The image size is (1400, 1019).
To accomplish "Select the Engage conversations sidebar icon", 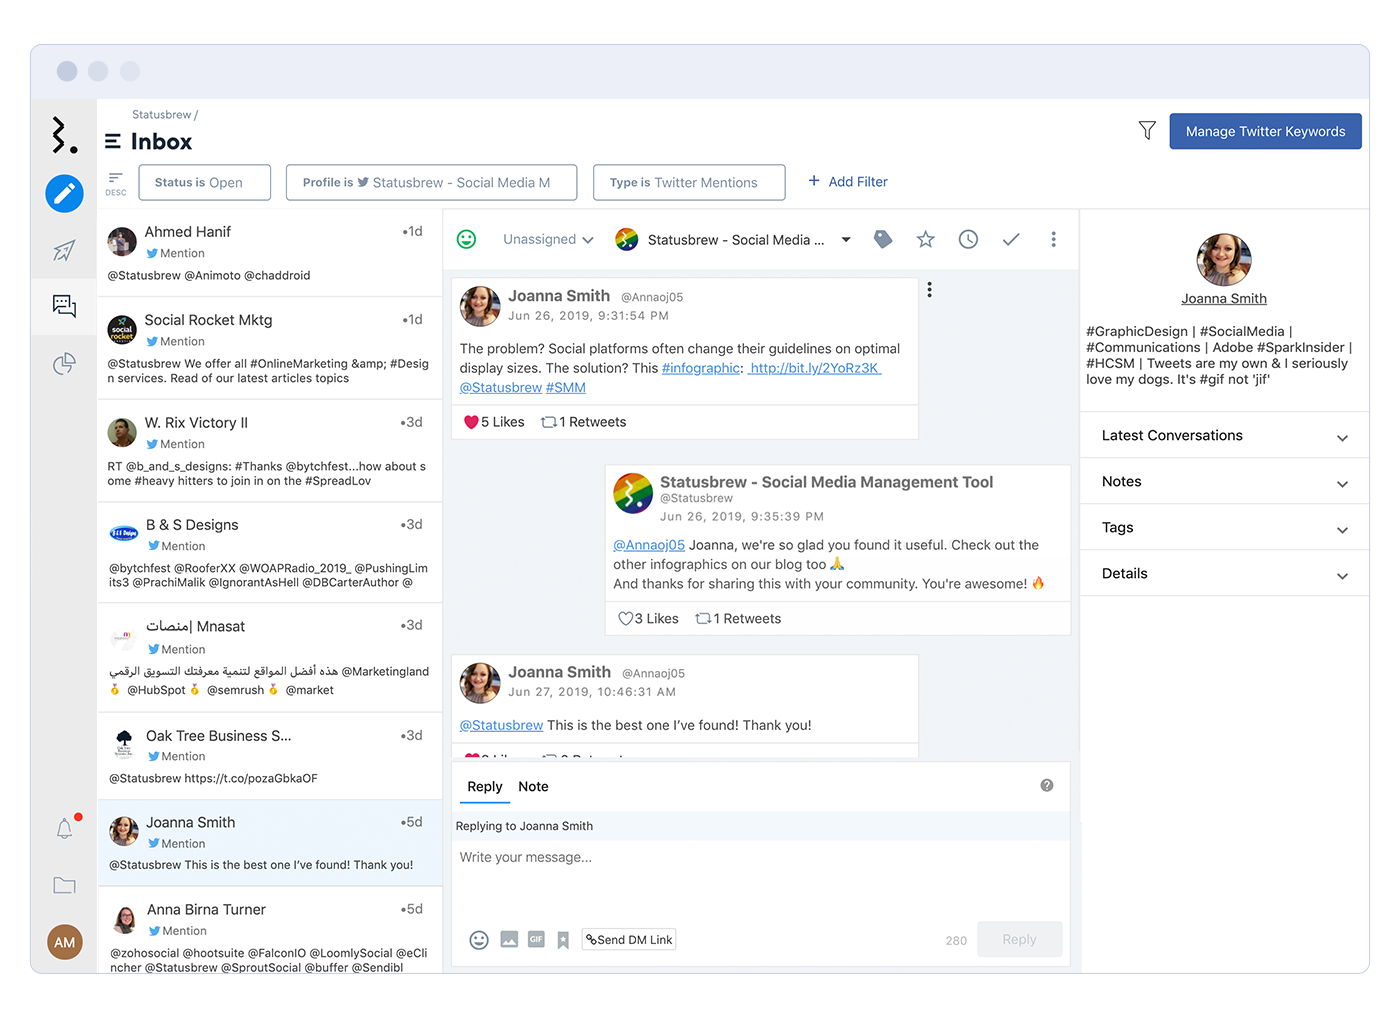I will (x=64, y=306).
